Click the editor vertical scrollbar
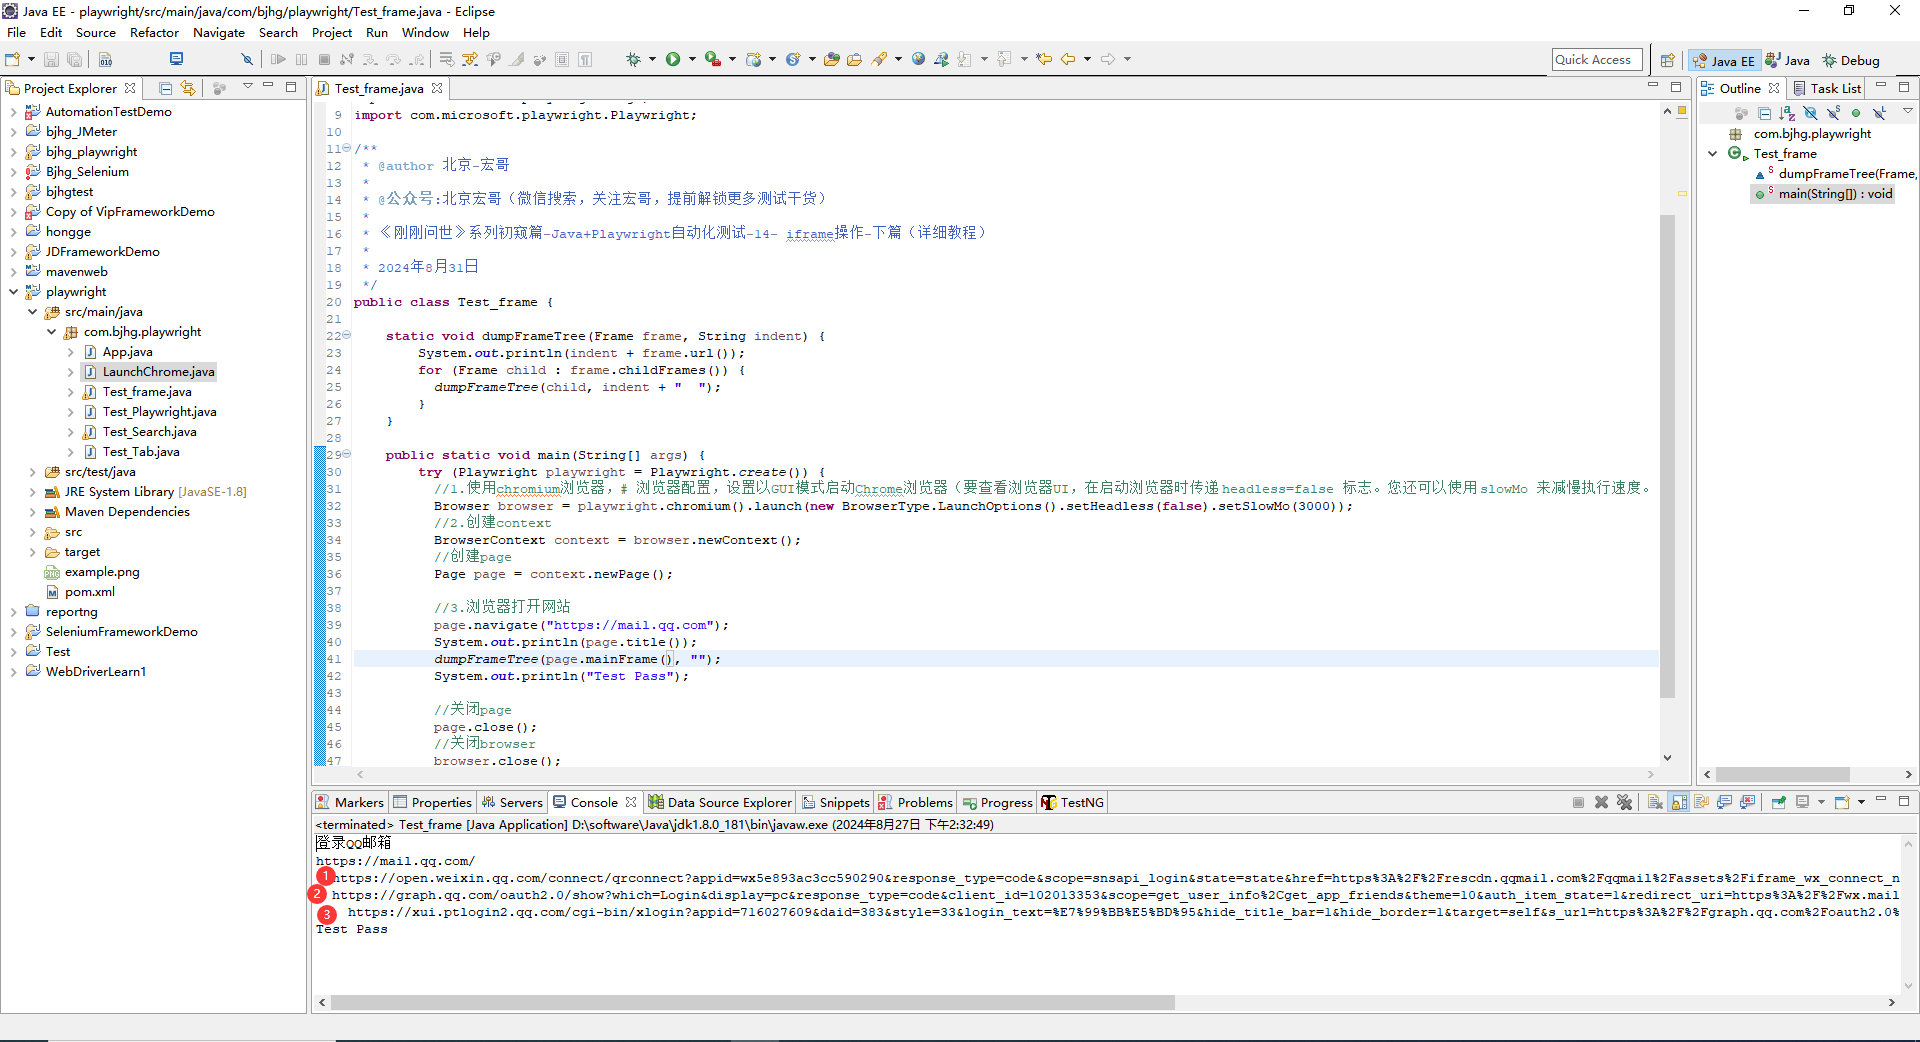The height and width of the screenshot is (1042, 1920). tap(1667, 455)
